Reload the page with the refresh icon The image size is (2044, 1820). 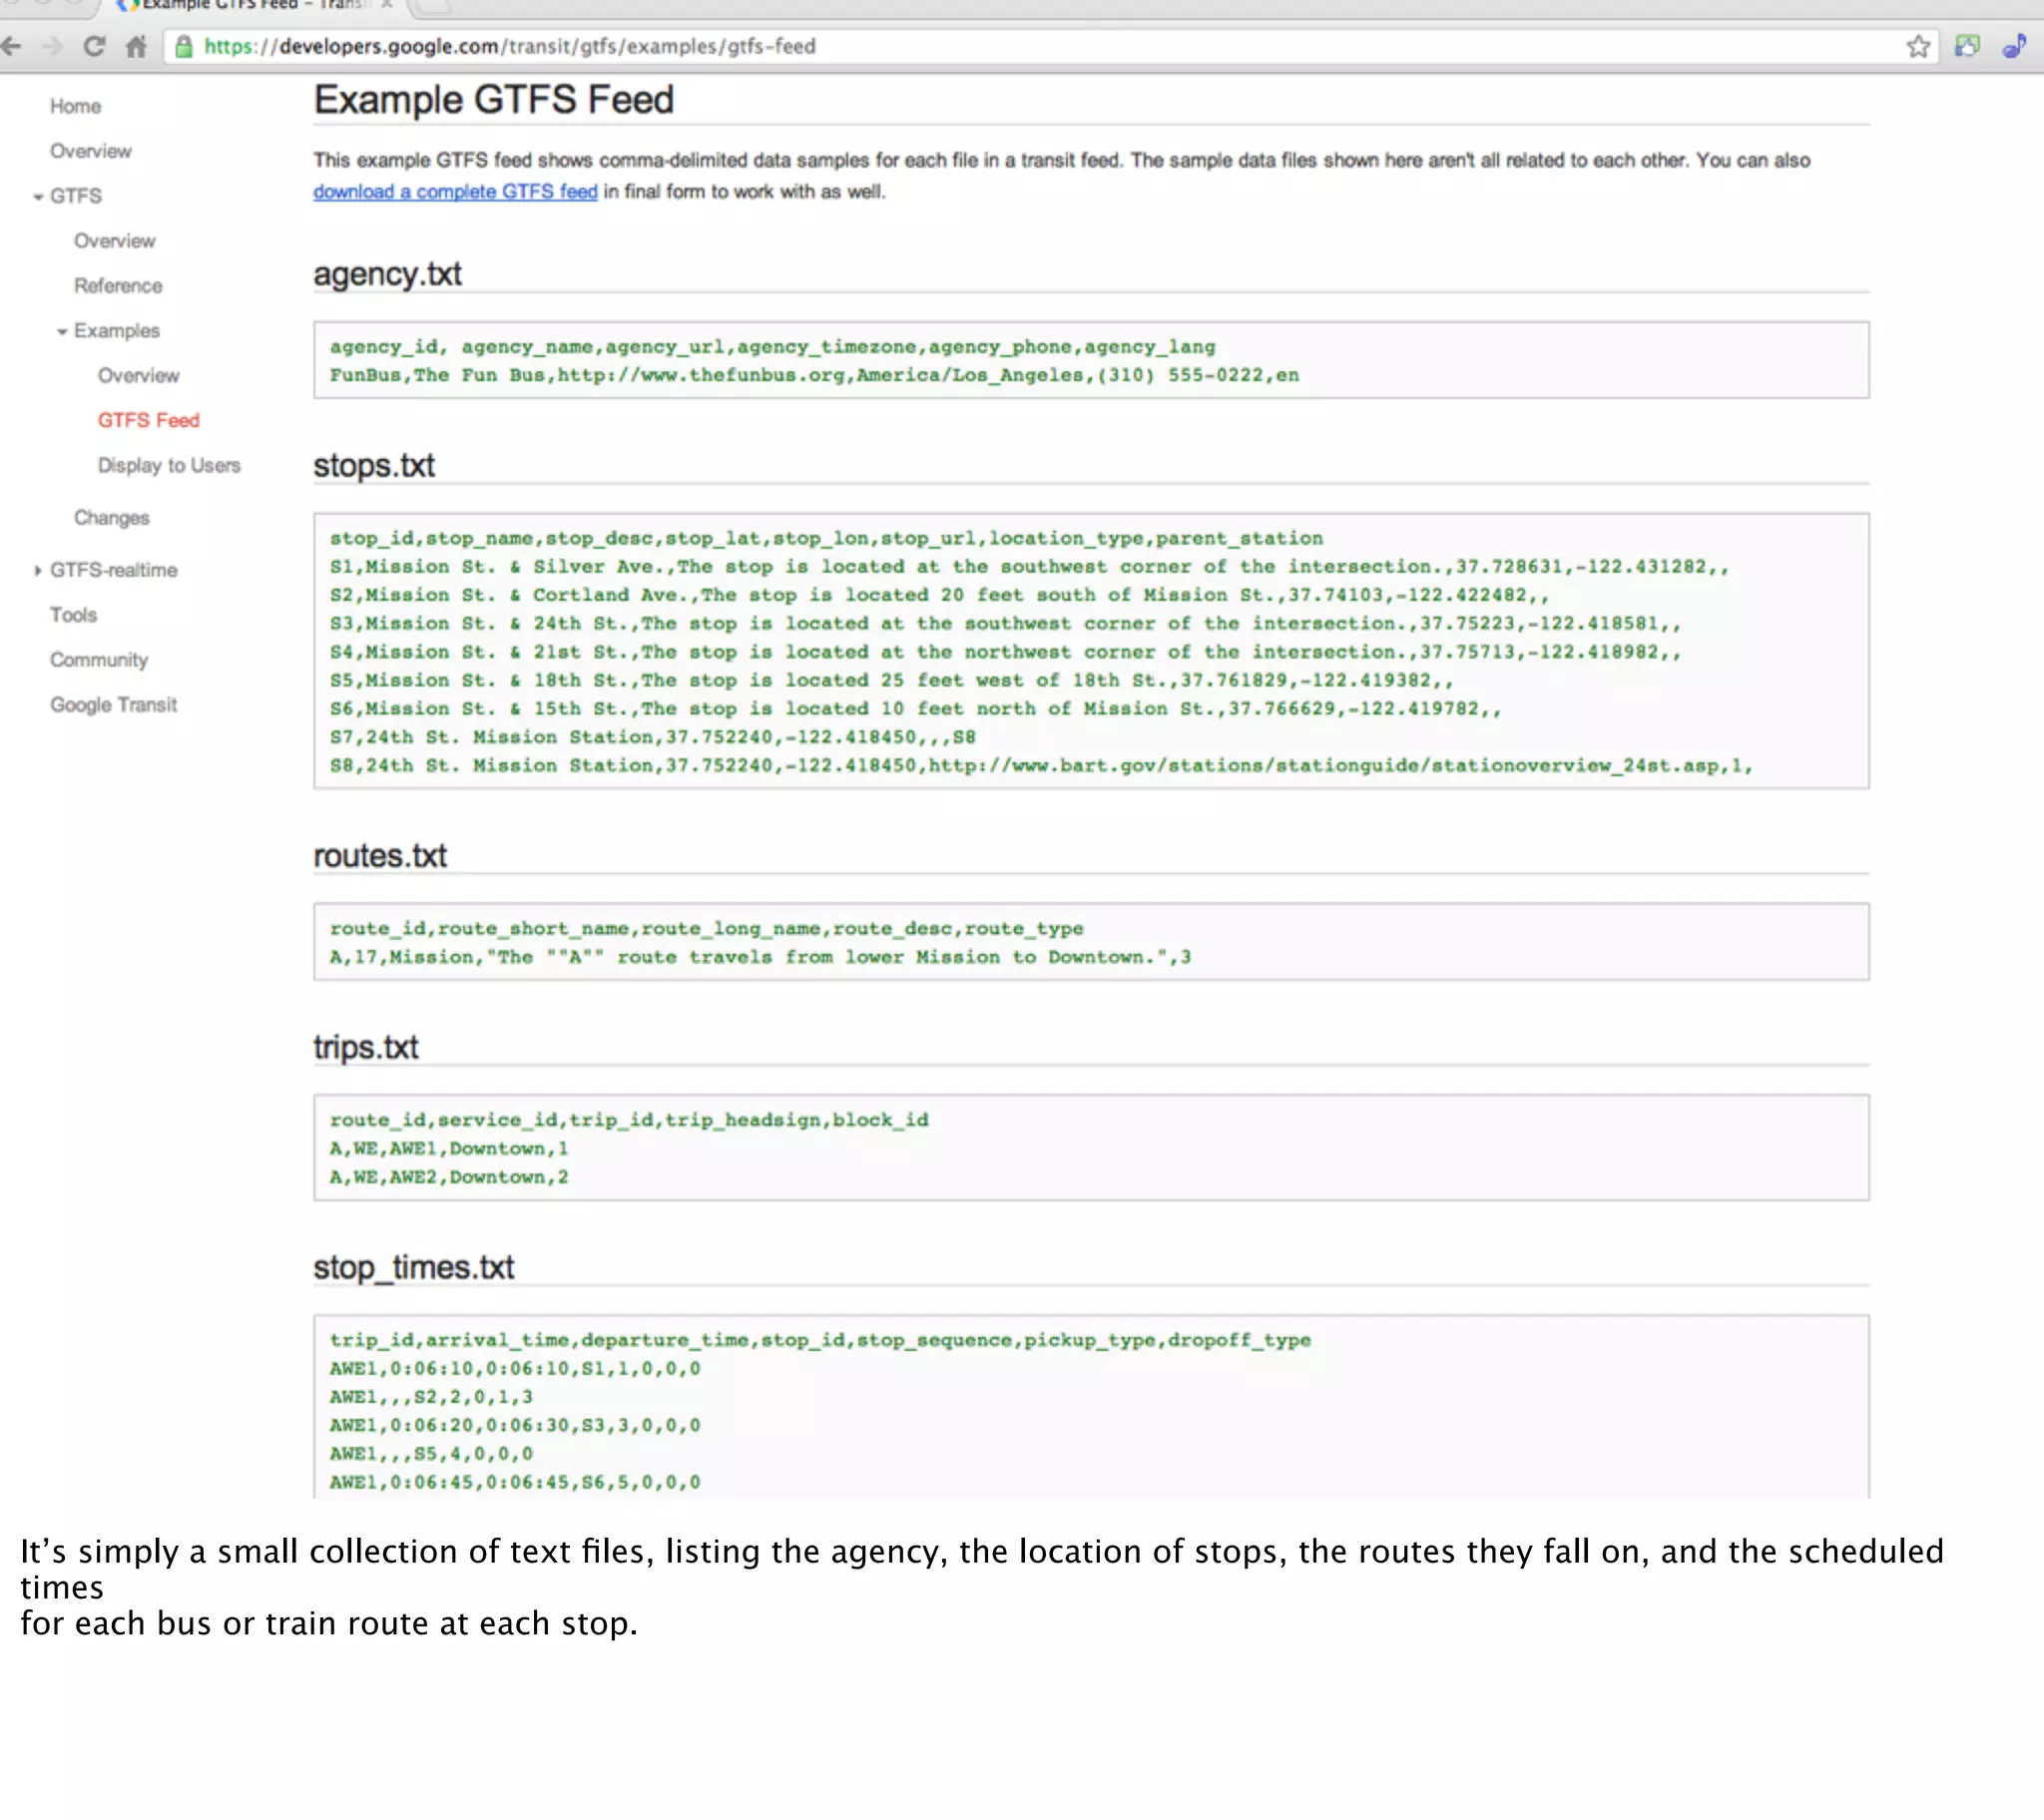(94, 46)
